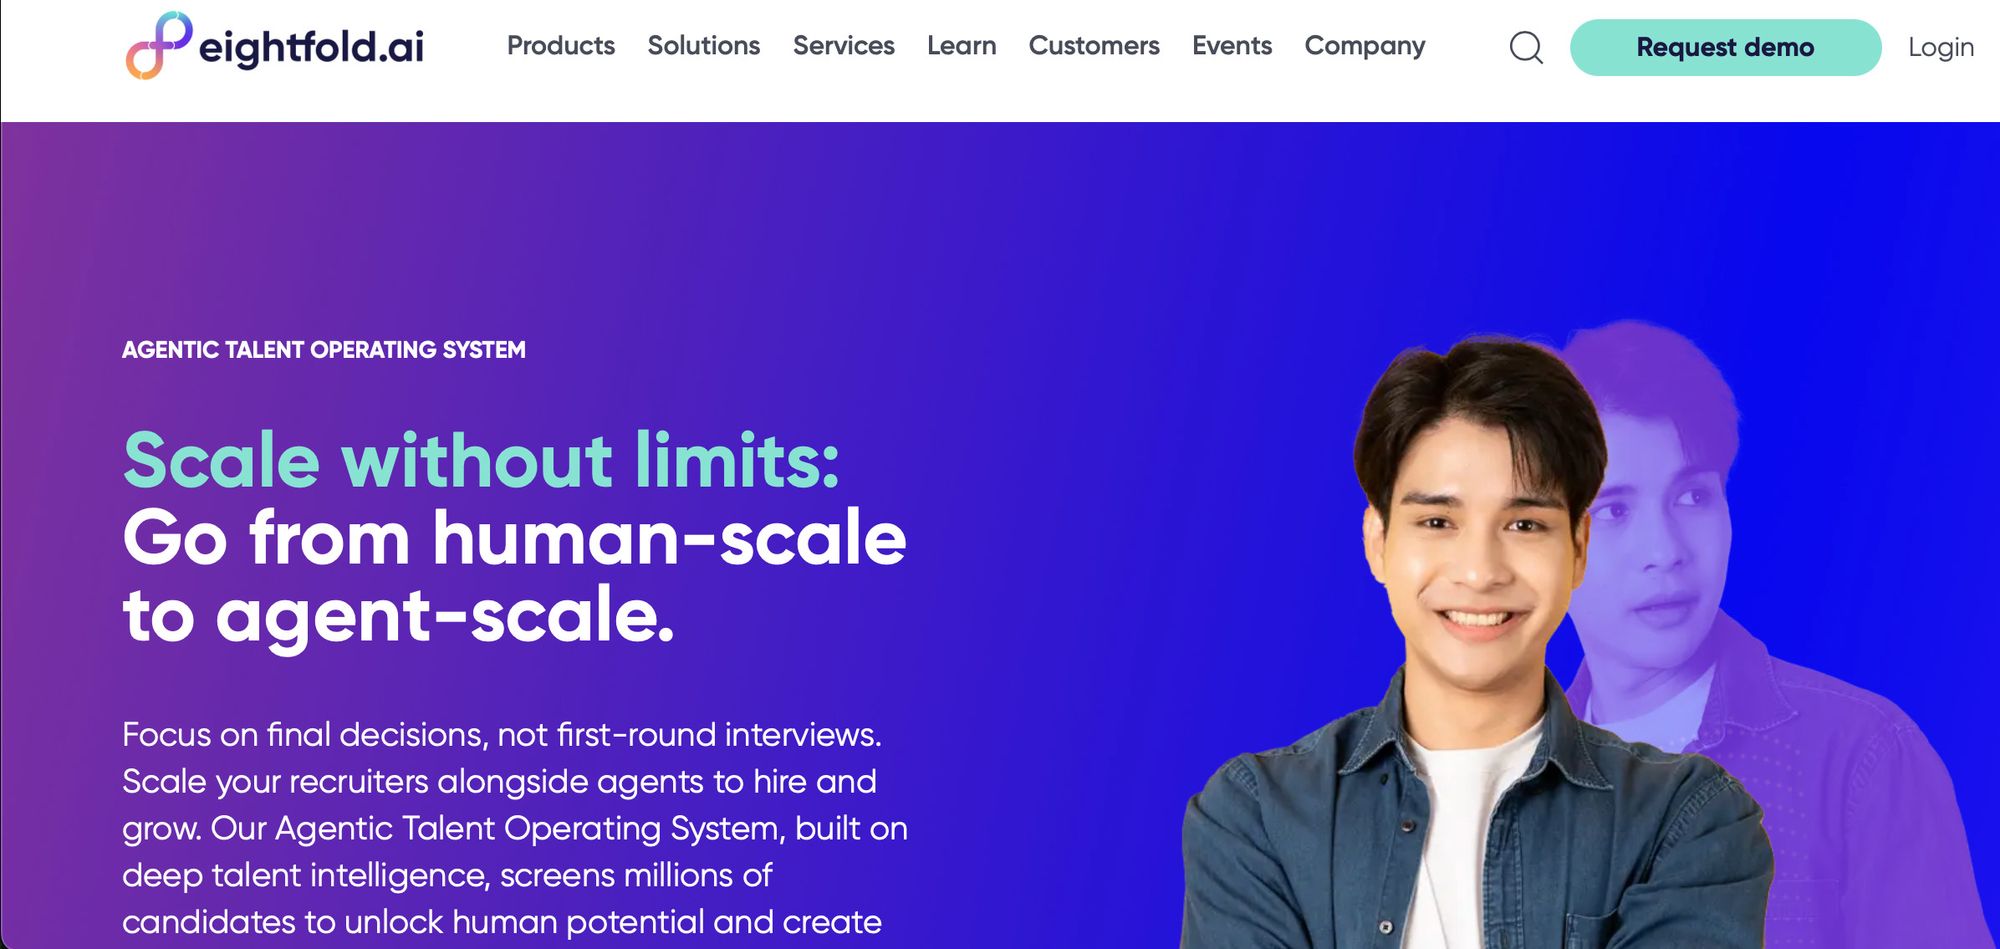Open the Events navigation item

(1232, 46)
